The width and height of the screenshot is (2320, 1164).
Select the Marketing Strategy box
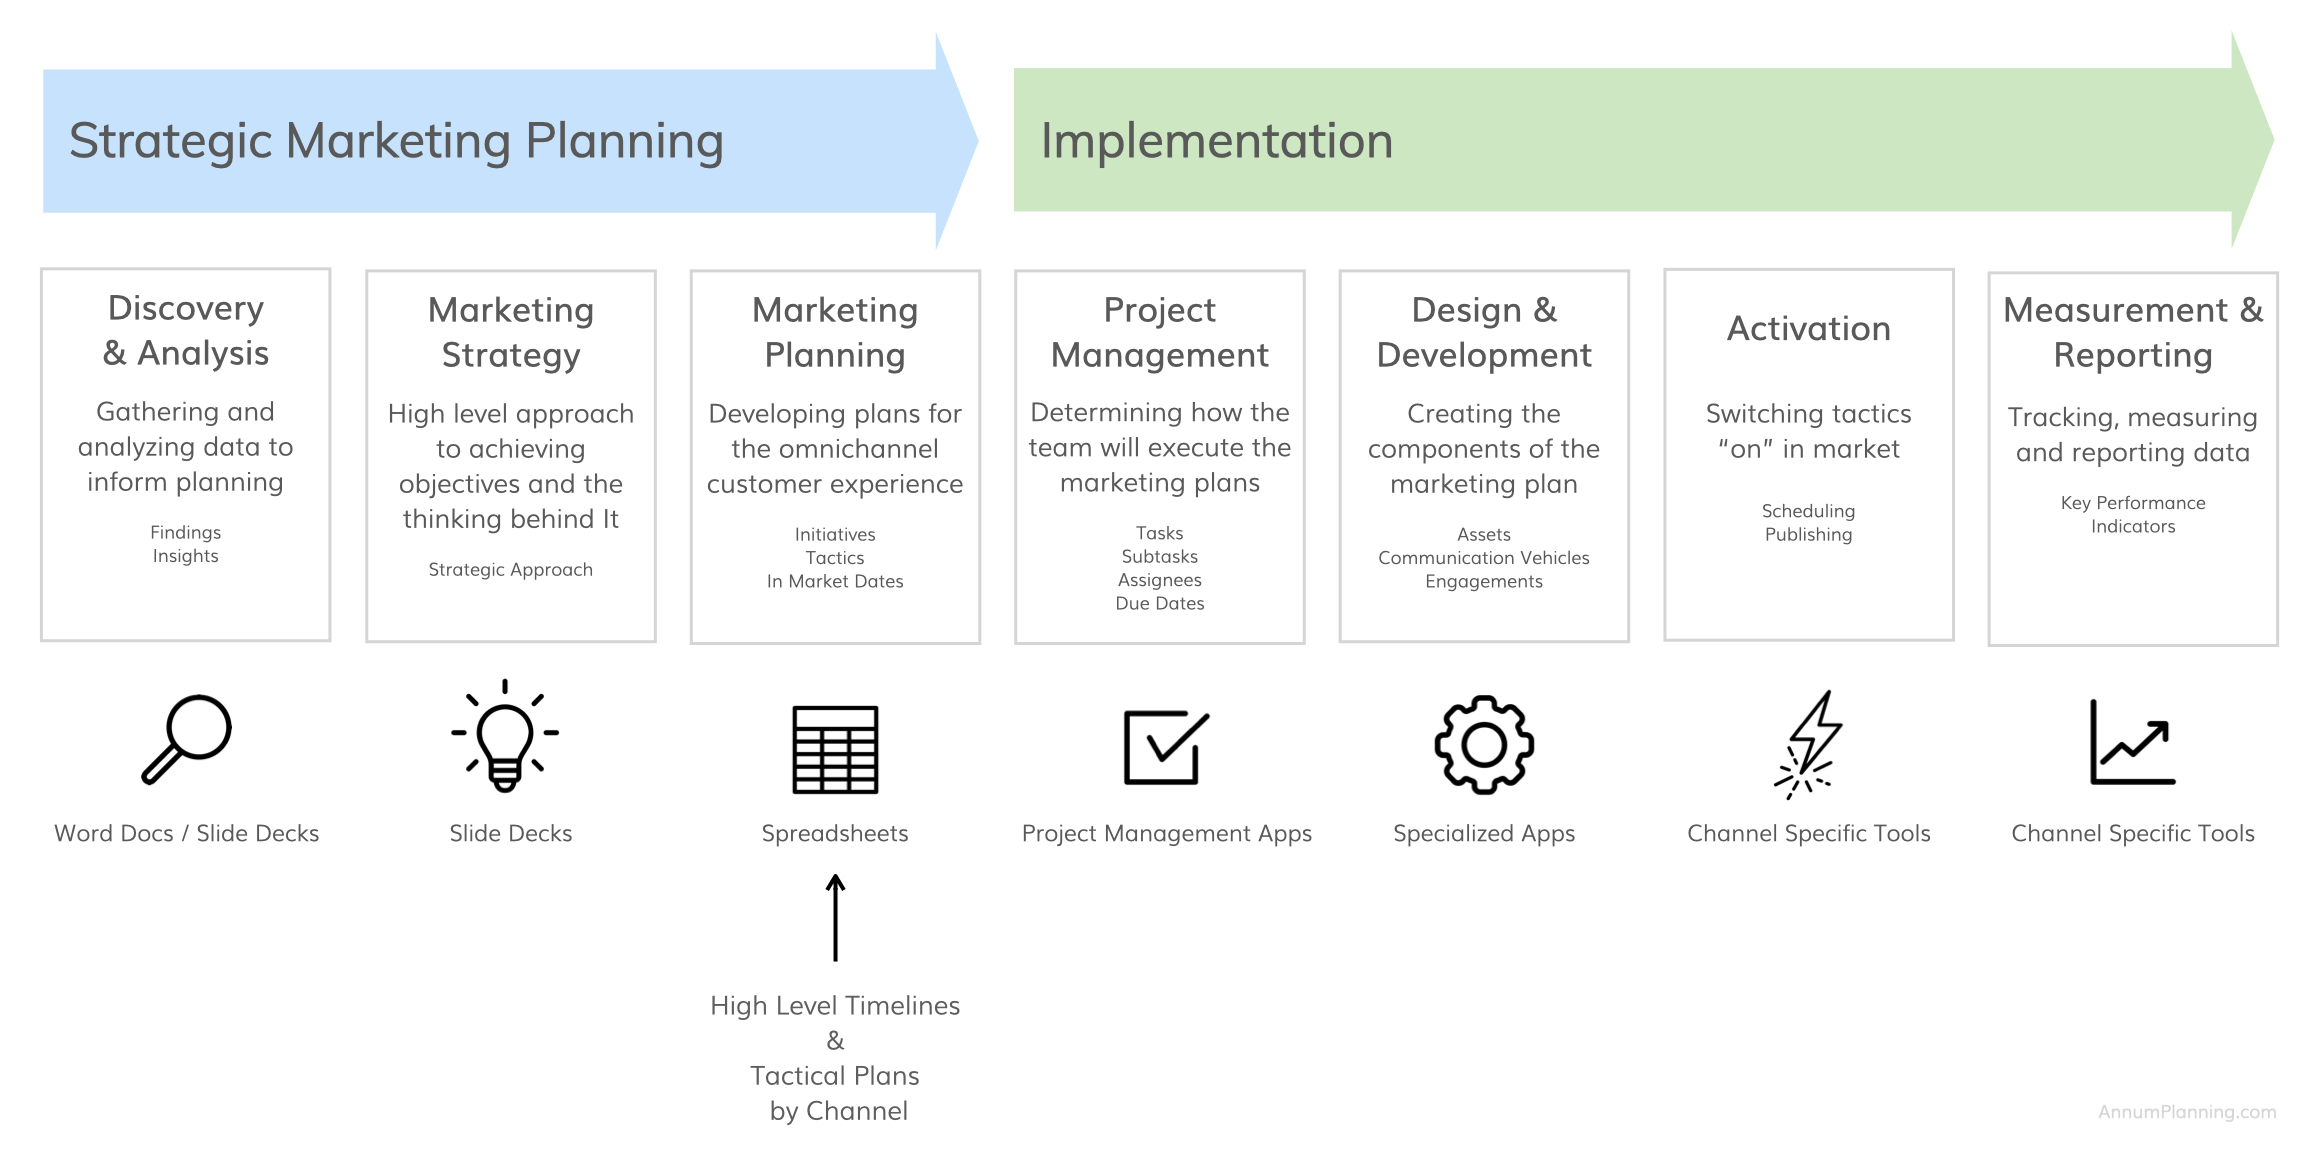pos(511,456)
